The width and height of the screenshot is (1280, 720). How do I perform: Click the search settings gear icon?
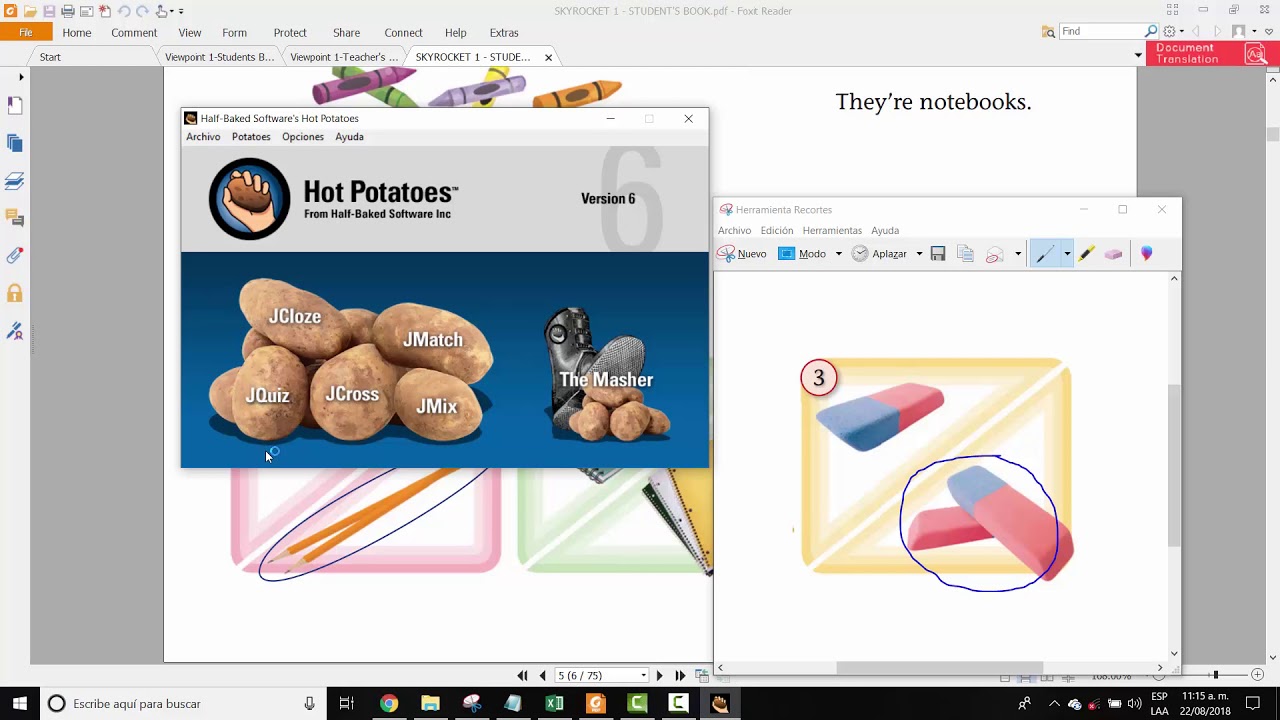[1169, 31]
